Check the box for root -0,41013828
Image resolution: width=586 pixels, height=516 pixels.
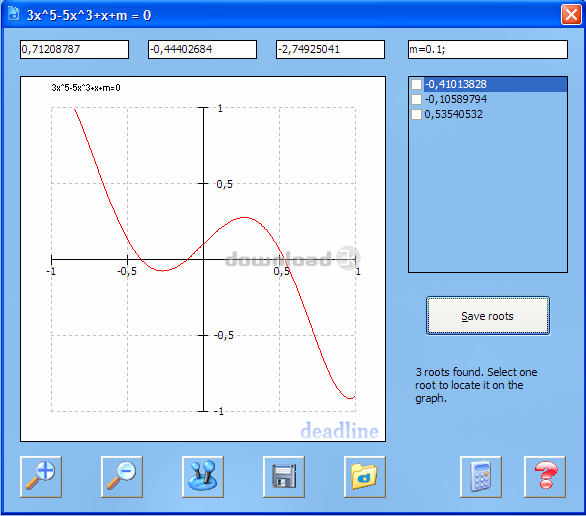[x=416, y=84]
